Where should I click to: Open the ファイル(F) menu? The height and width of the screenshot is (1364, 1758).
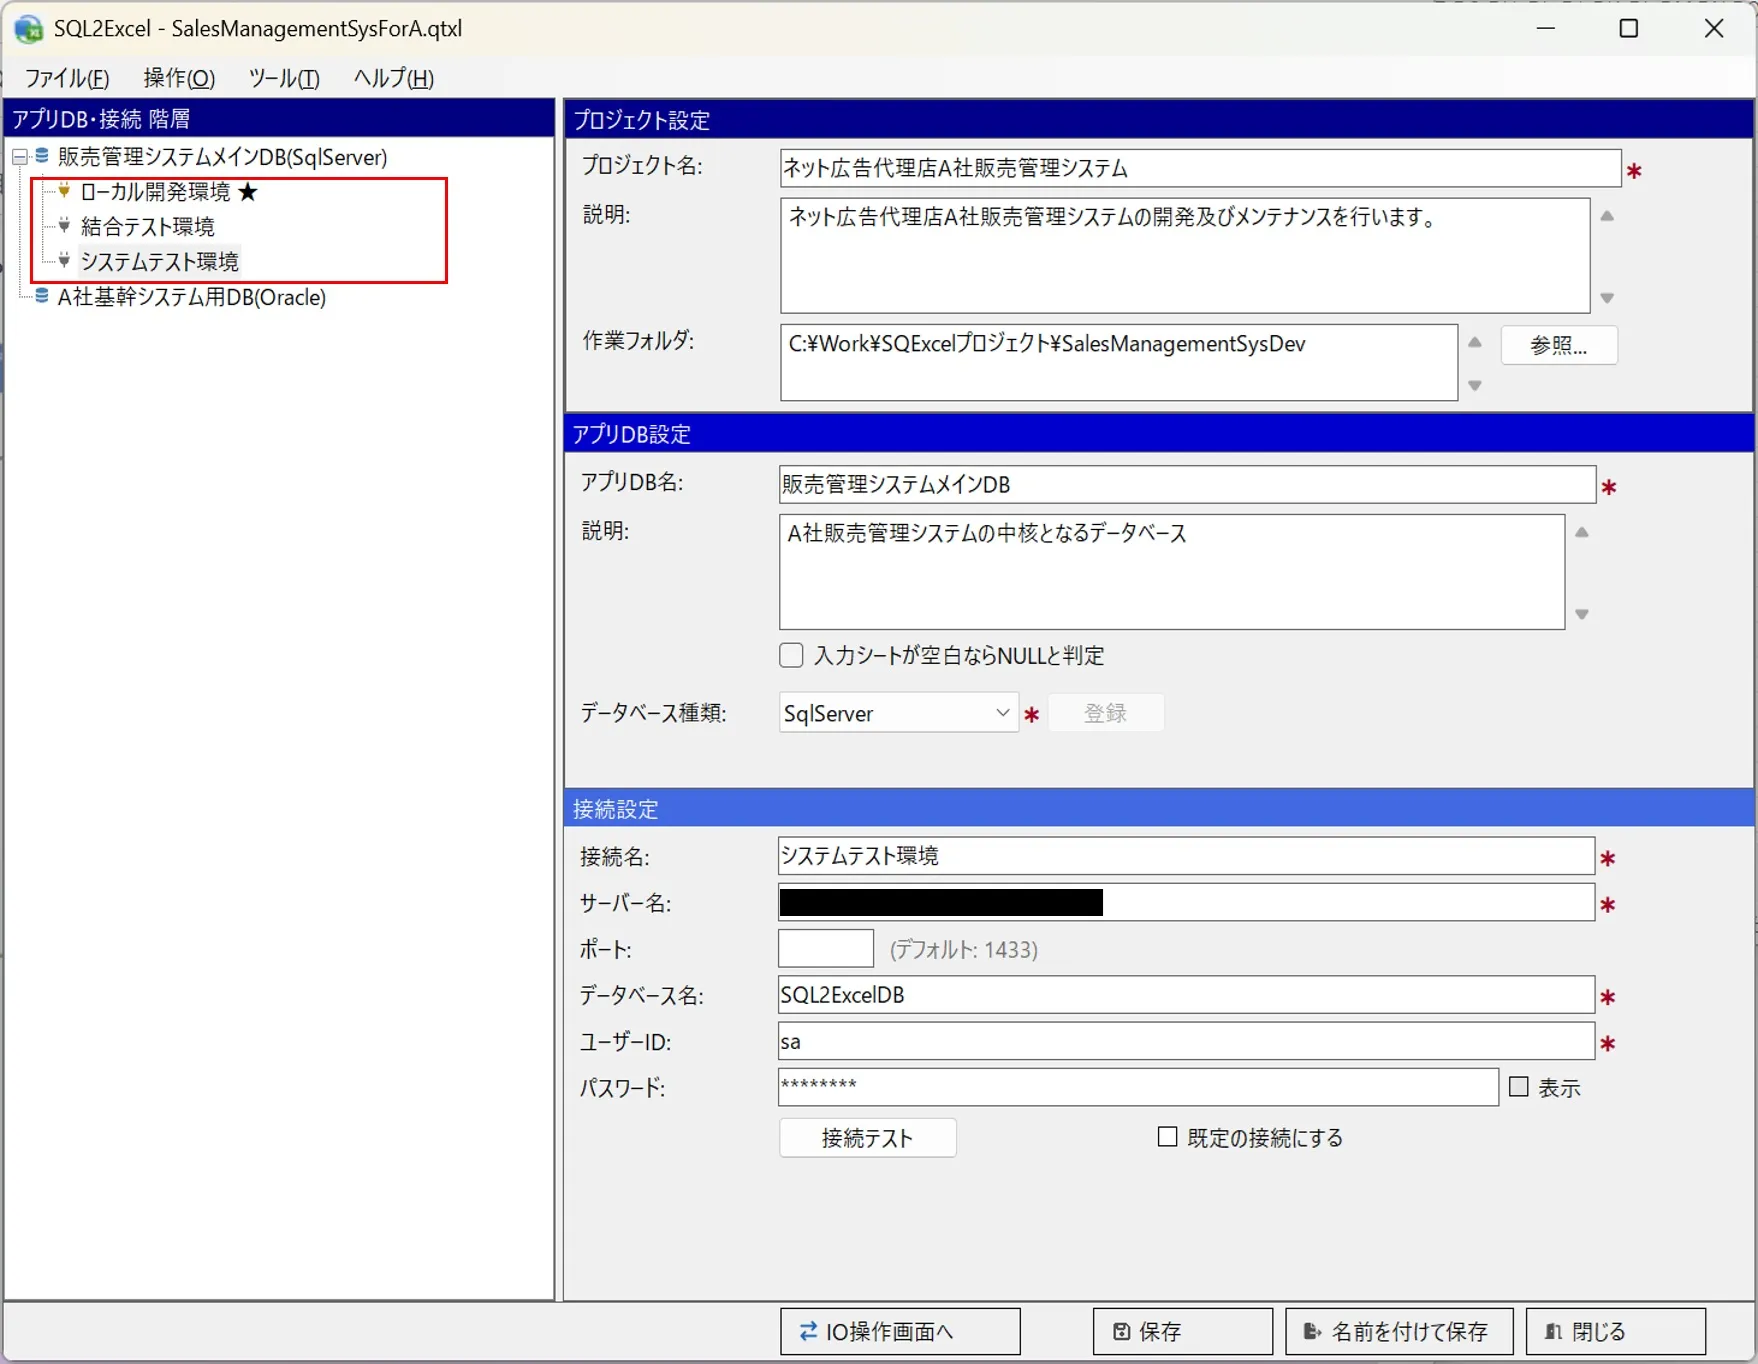[x=67, y=78]
